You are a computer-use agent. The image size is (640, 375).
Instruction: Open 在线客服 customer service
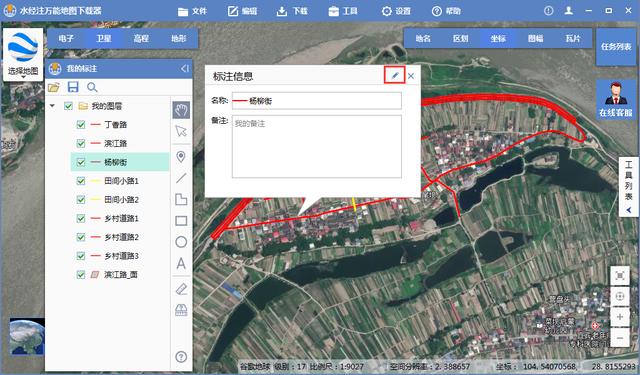click(616, 100)
